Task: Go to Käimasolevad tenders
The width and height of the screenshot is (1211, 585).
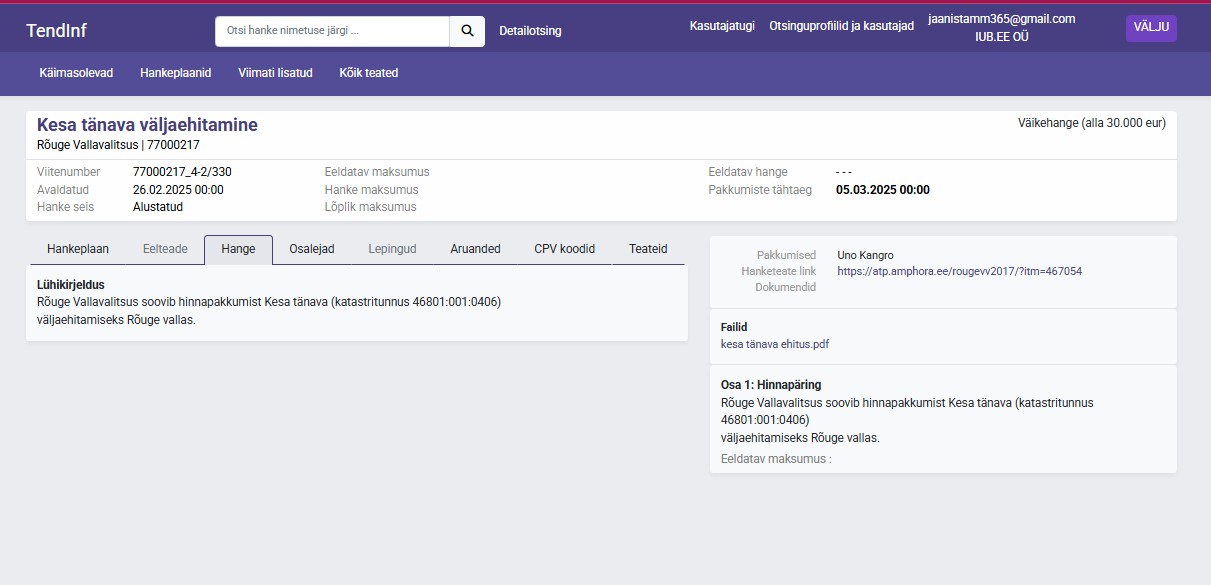Action: [x=76, y=73]
